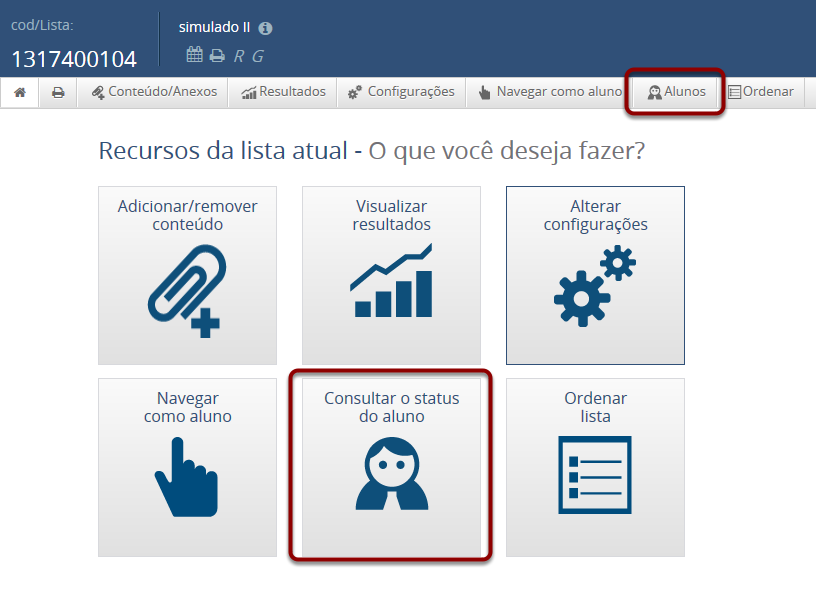Click the Adicionar/remover conteúdo tile
This screenshot has height=589, width=816.
187,275
